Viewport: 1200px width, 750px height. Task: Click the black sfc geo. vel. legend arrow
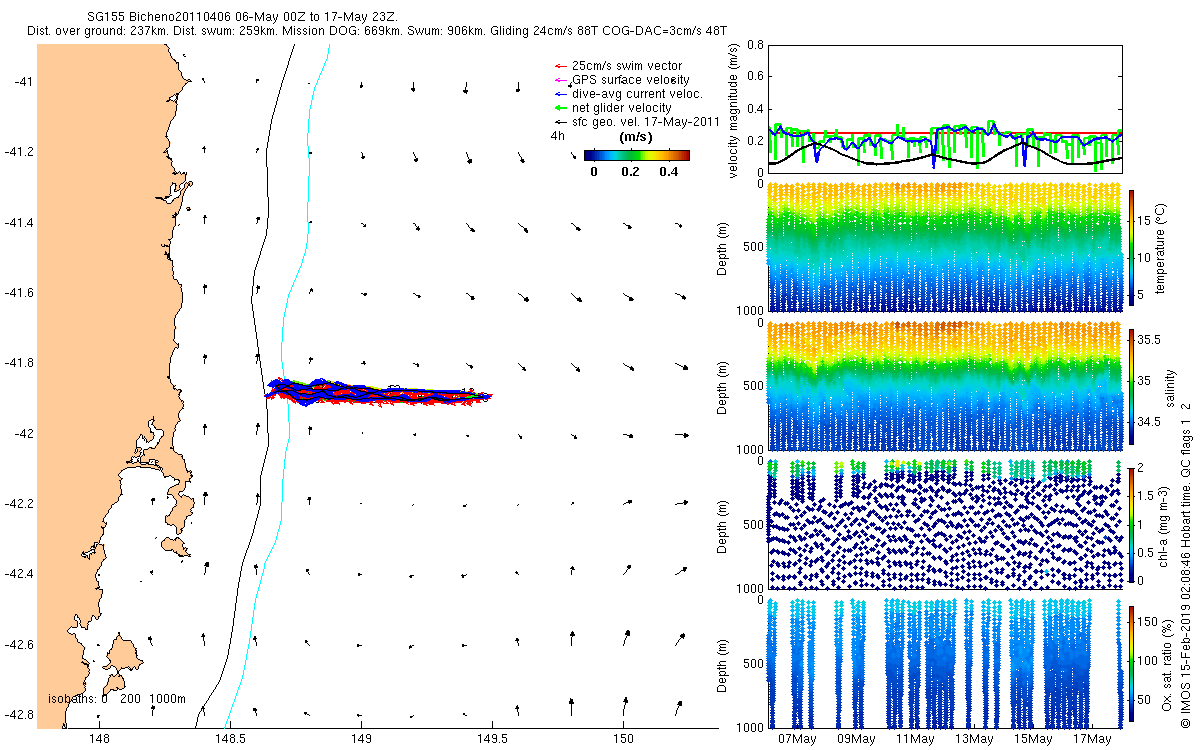tap(560, 121)
